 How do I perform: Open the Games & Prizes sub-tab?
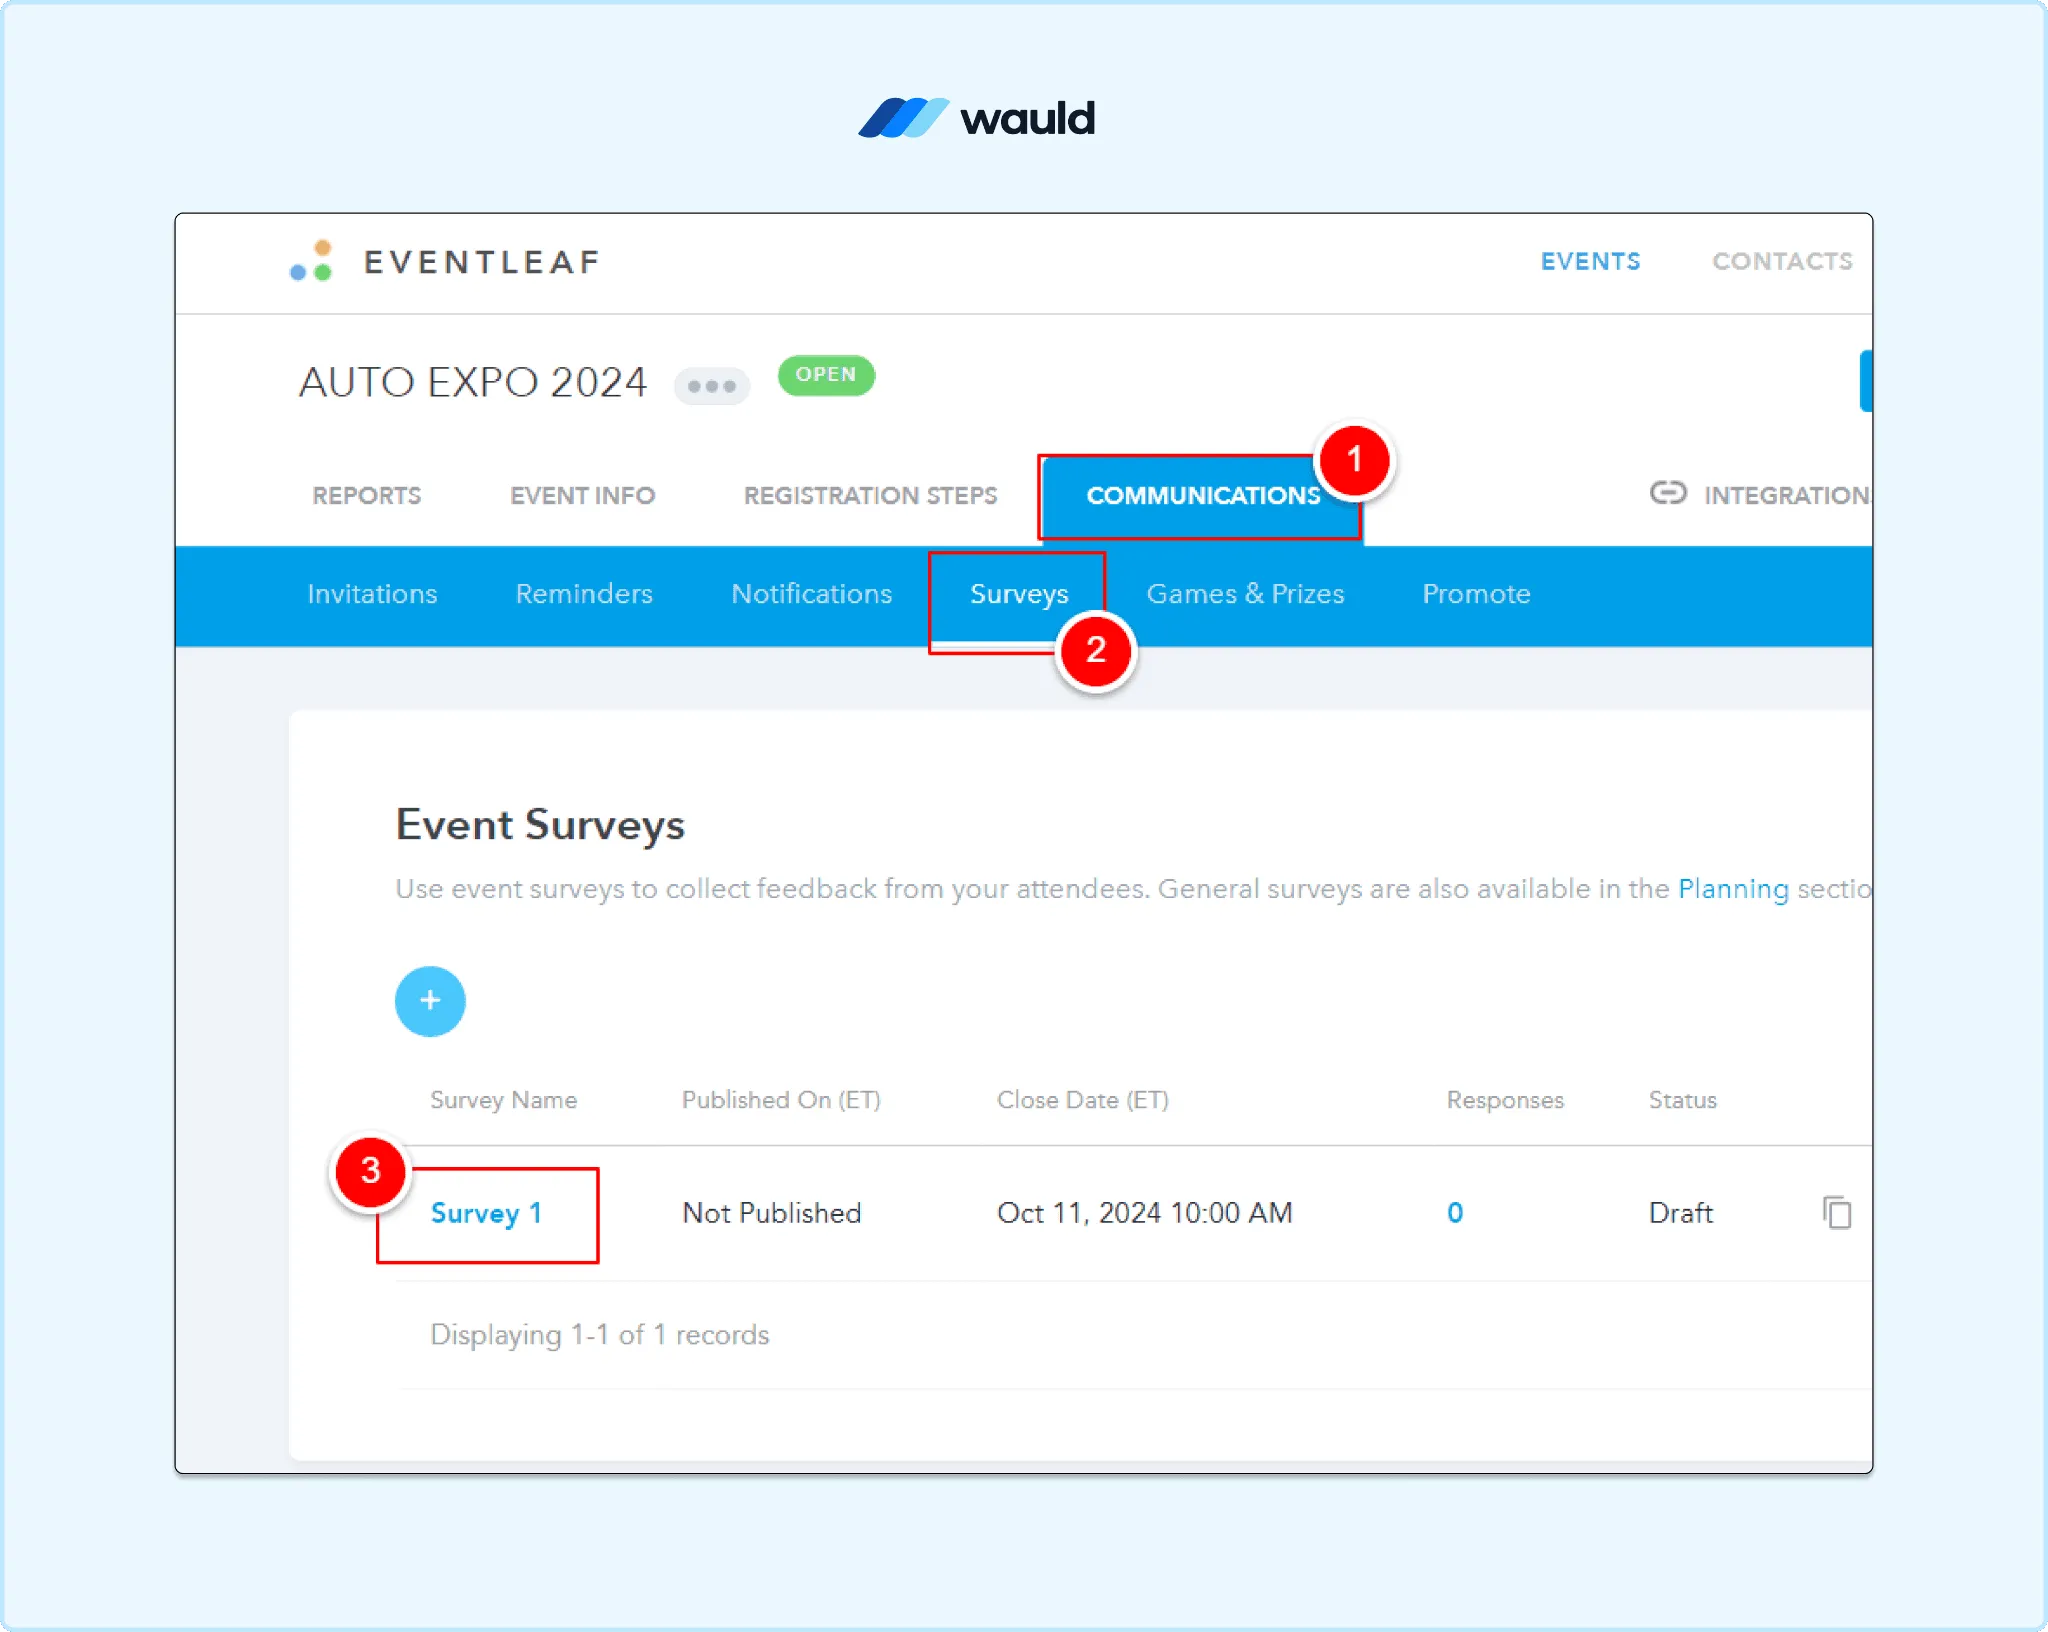tap(1245, 594)
